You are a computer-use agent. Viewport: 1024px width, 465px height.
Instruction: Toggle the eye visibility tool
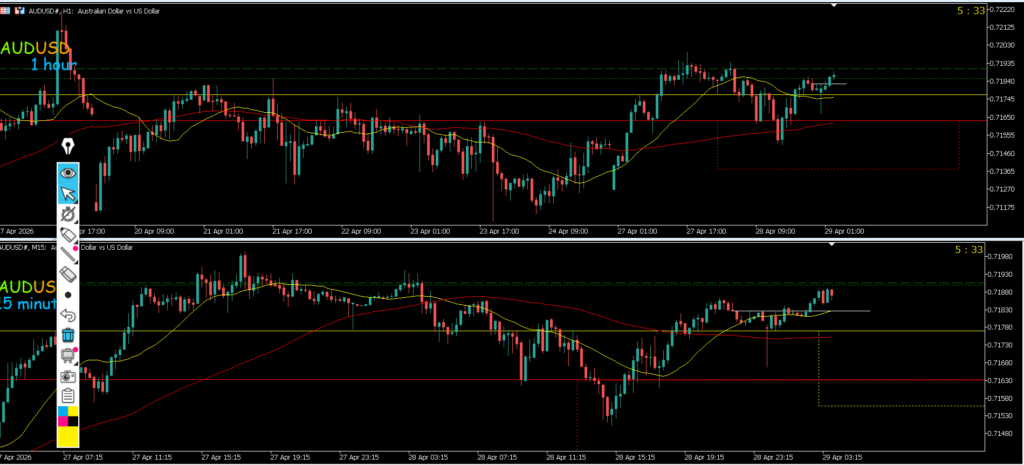[69, 172]
